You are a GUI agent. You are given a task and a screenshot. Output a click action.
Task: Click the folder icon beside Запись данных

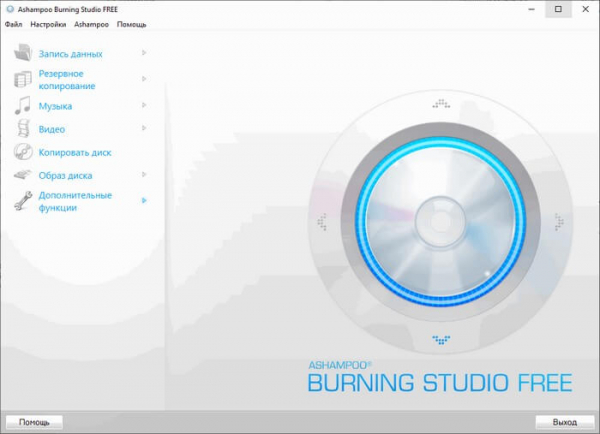23,52
